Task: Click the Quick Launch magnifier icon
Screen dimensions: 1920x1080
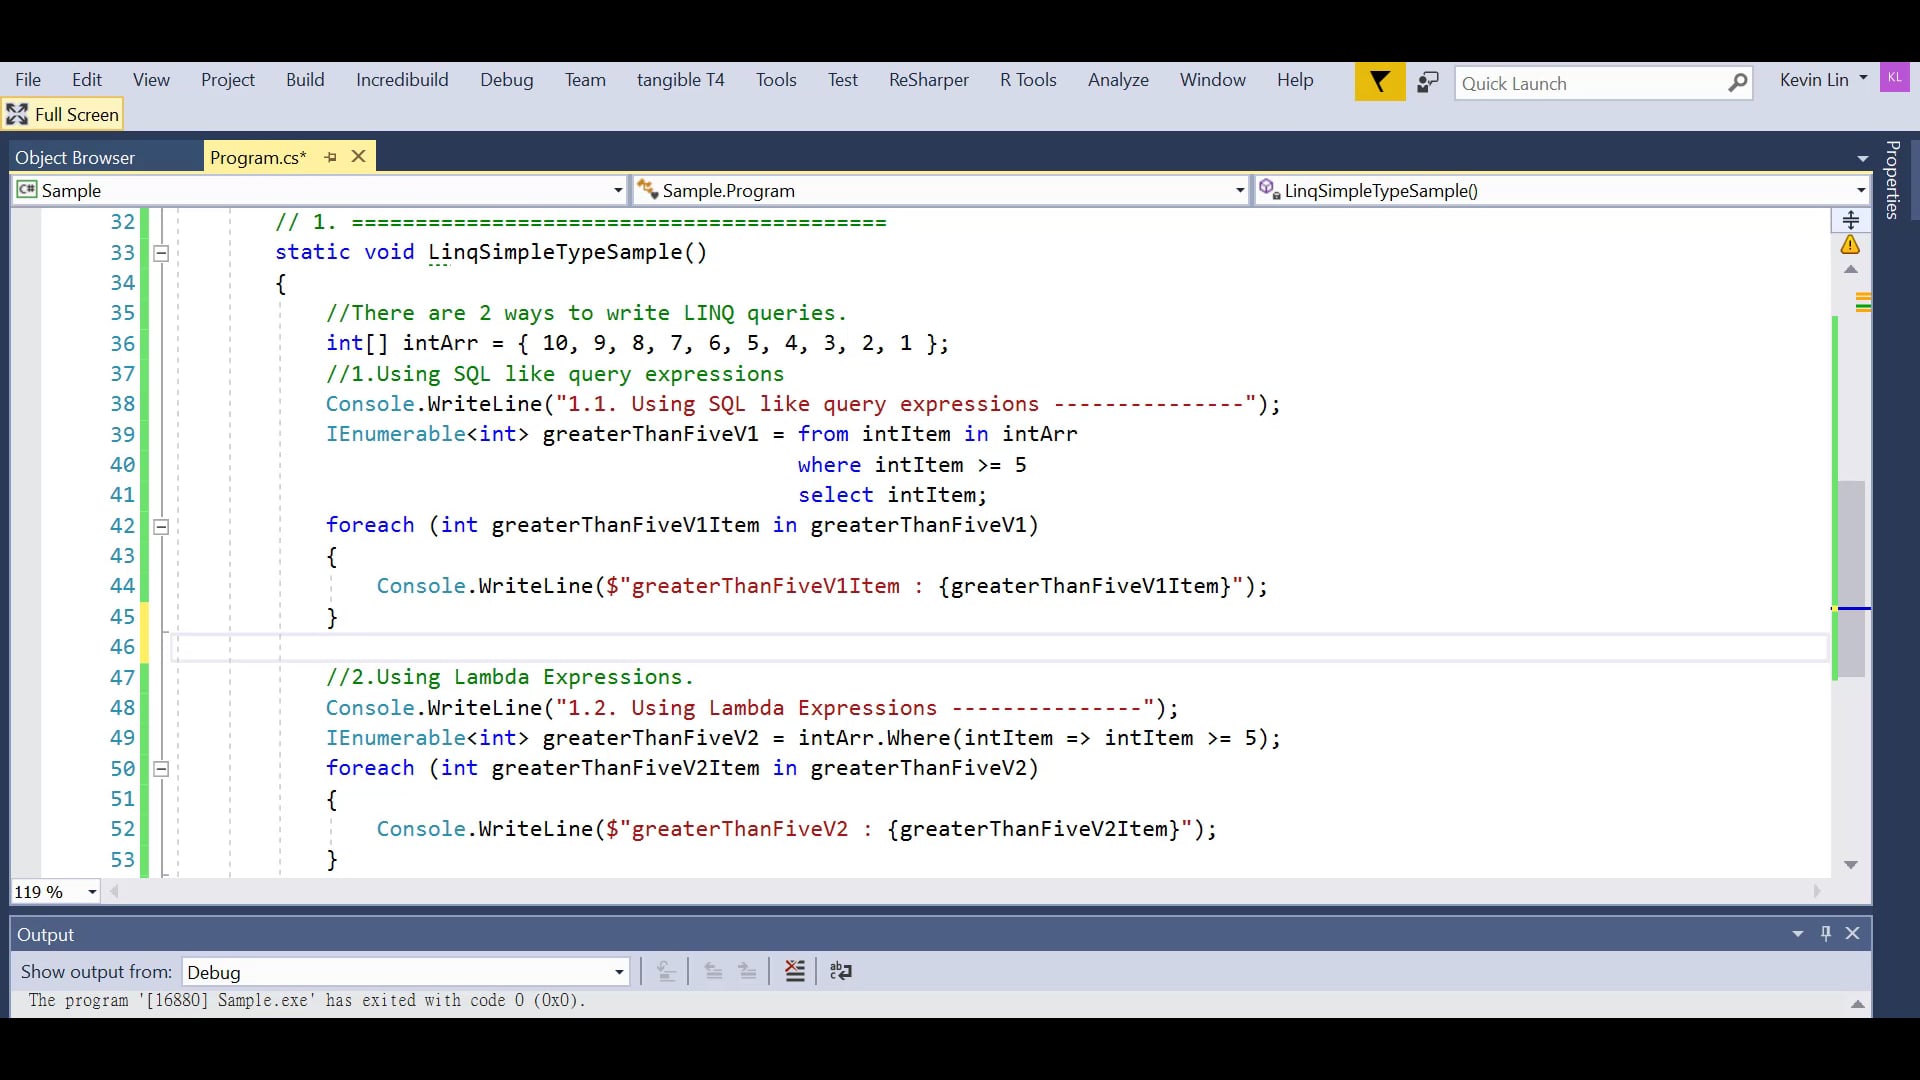Action: point(1740,83)
